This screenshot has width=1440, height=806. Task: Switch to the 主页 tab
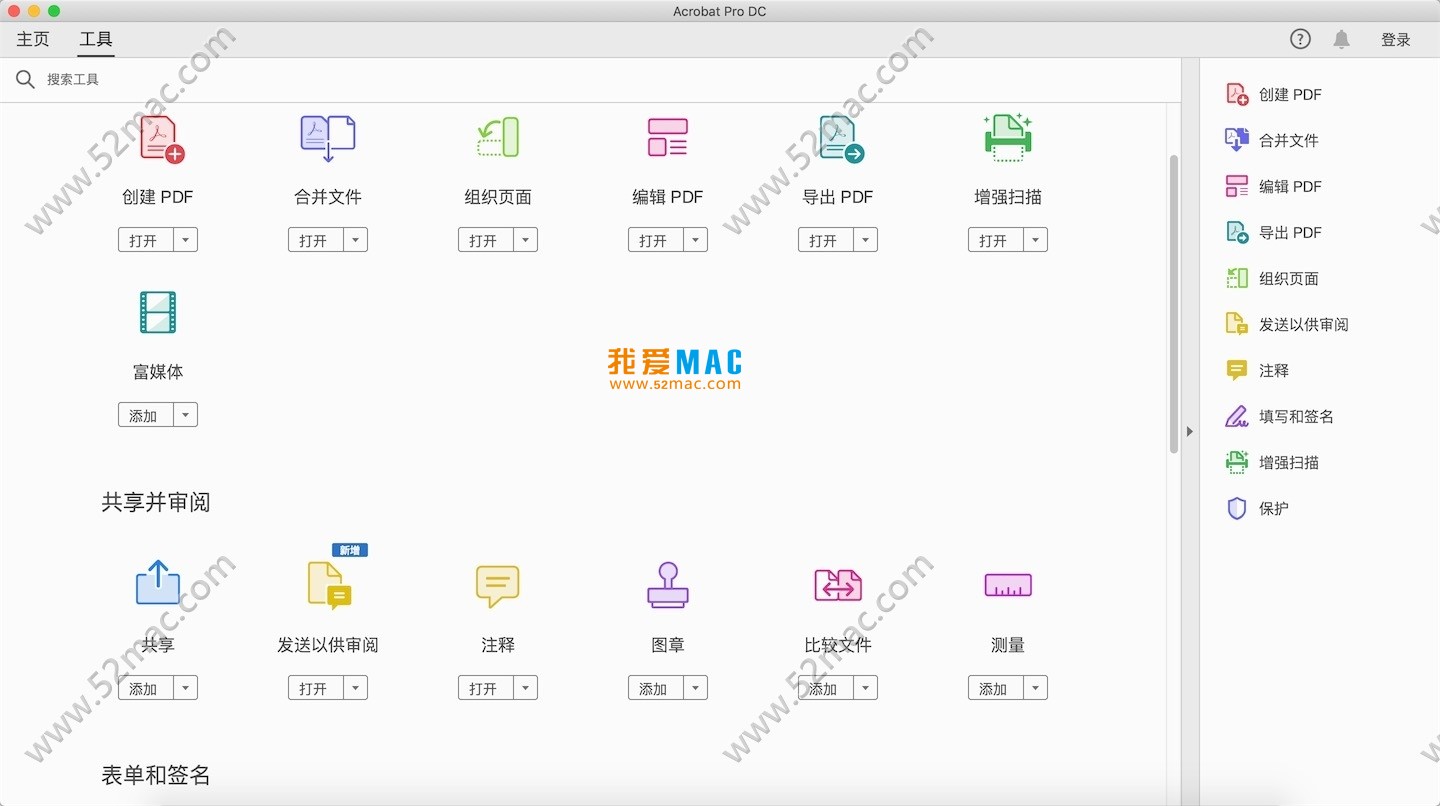[x=33, y=39]
